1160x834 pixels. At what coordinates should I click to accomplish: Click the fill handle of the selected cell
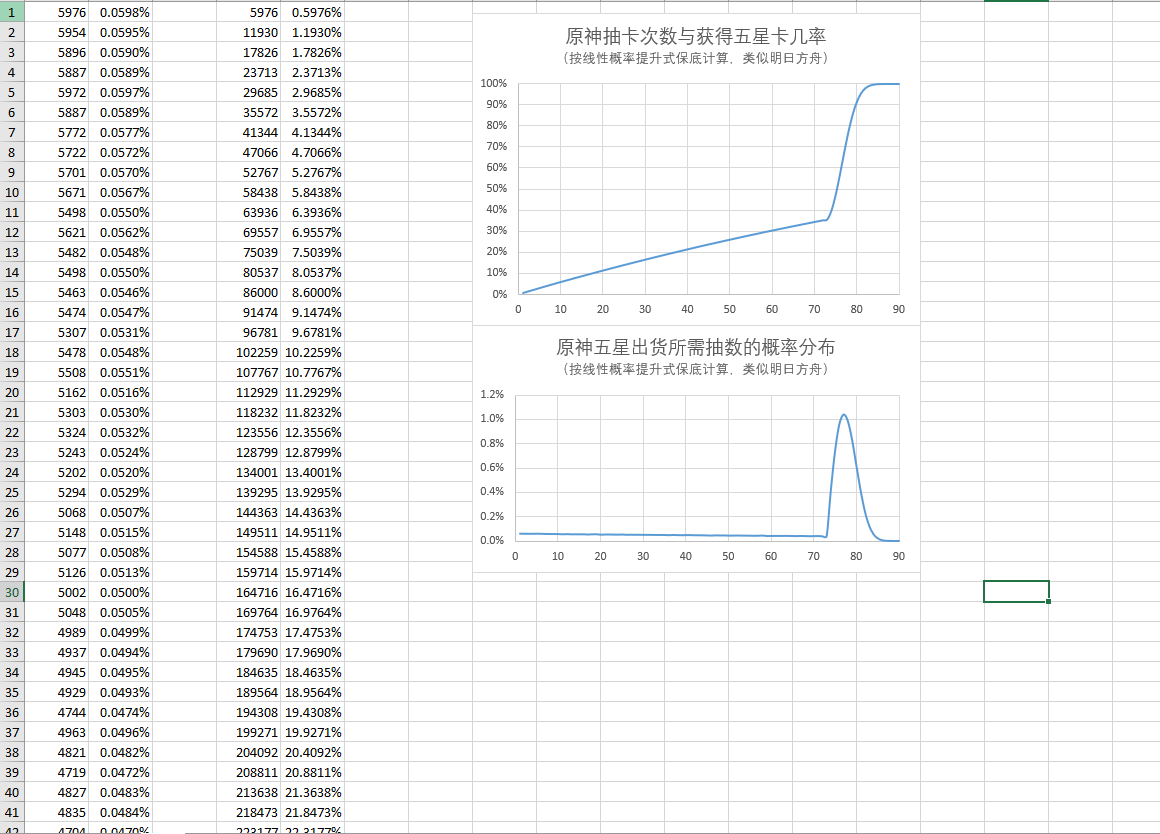point(1046,601)
